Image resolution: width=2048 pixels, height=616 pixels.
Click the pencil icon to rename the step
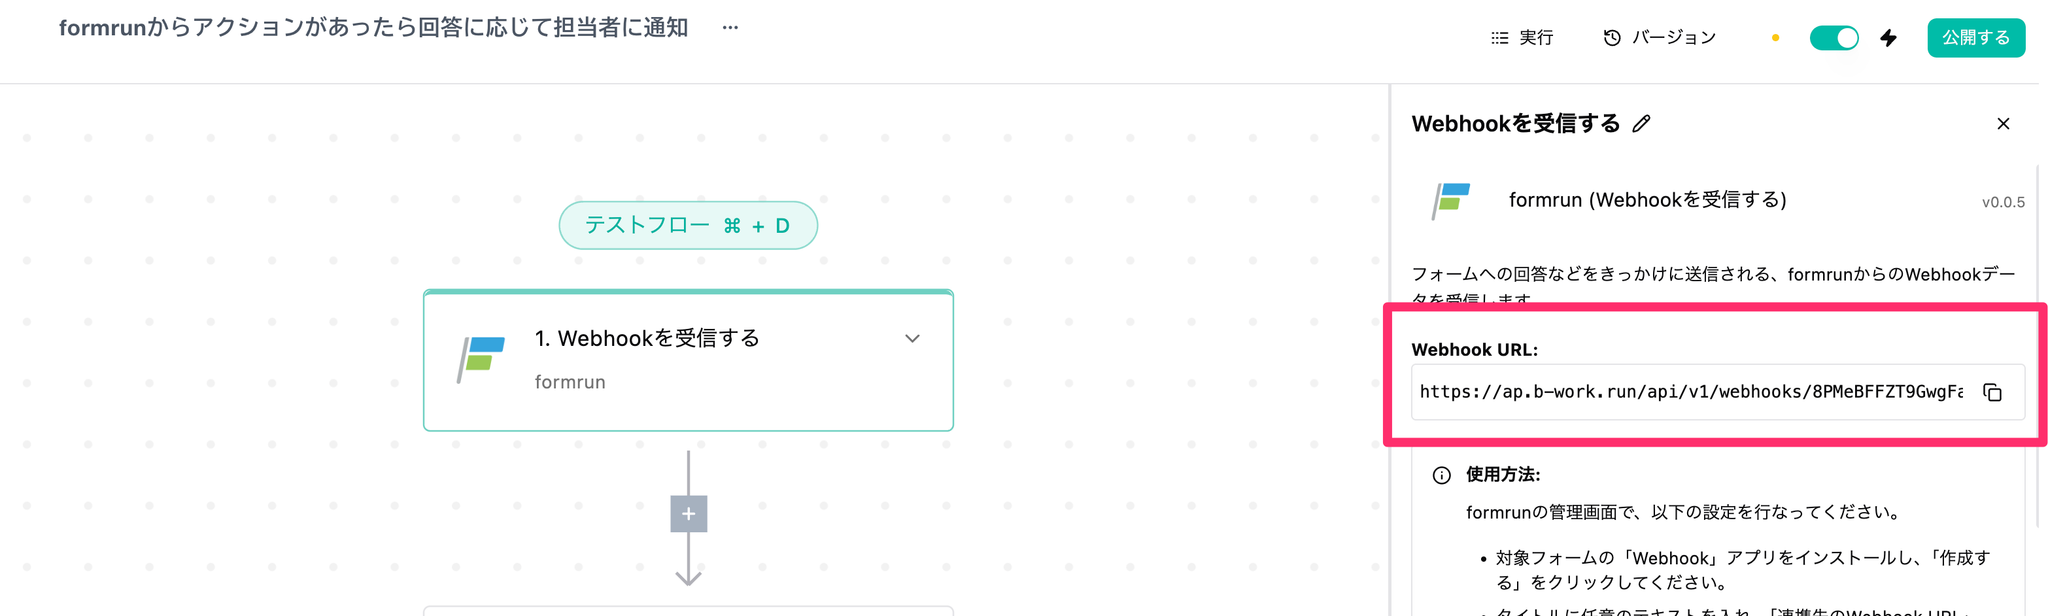1641,124
